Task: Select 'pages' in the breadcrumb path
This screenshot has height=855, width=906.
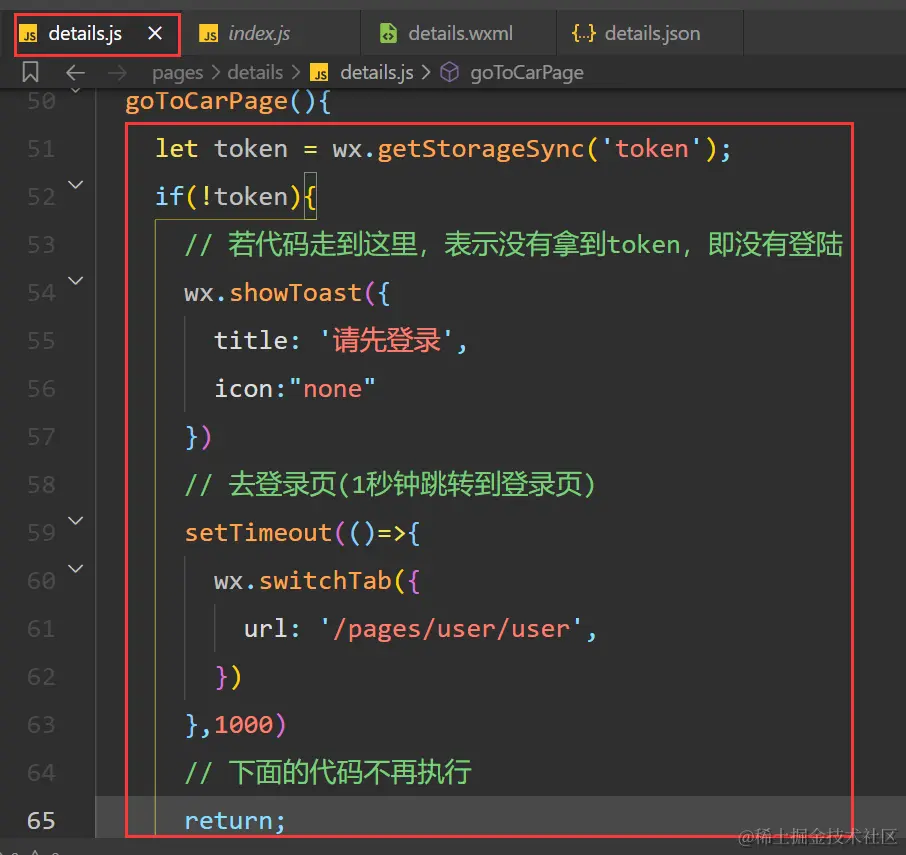Action: click(177, 73)
